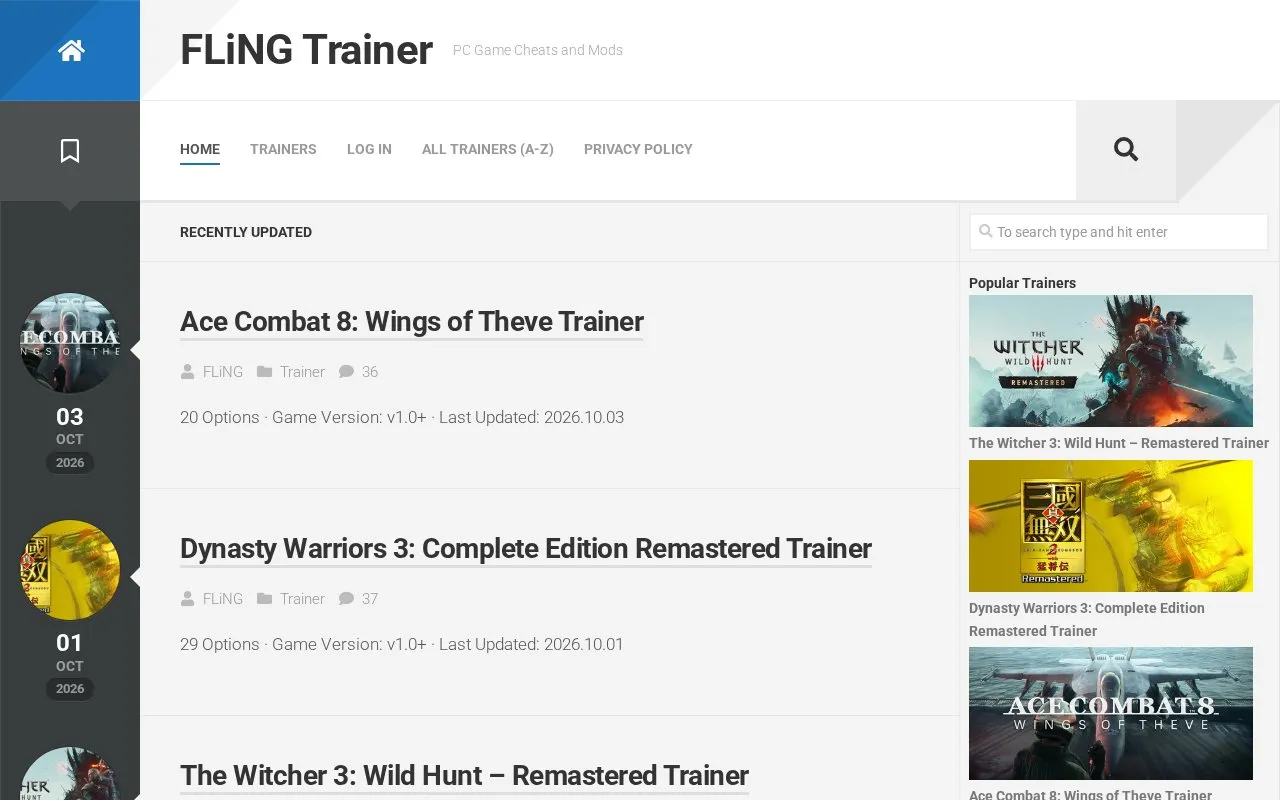The height and width of the screenshot is (800, 1280).
Task: Click folder icon on Ace Combat 8 post
Action: pos(264,372)
